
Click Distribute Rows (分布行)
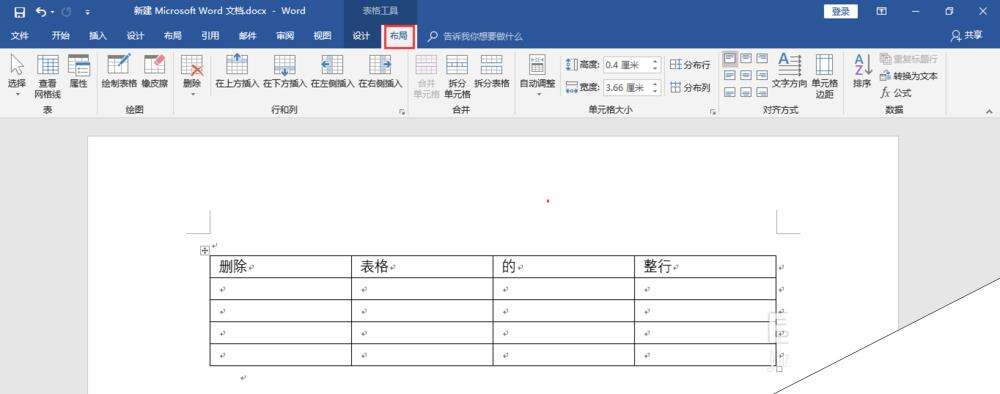pyautogui.click(x=690, y=65)
